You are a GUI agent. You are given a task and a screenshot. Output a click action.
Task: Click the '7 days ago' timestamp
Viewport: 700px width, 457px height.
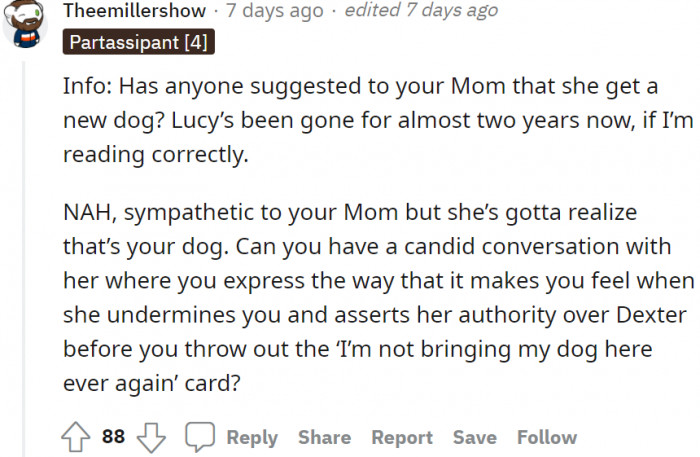[x=275, y=10]
